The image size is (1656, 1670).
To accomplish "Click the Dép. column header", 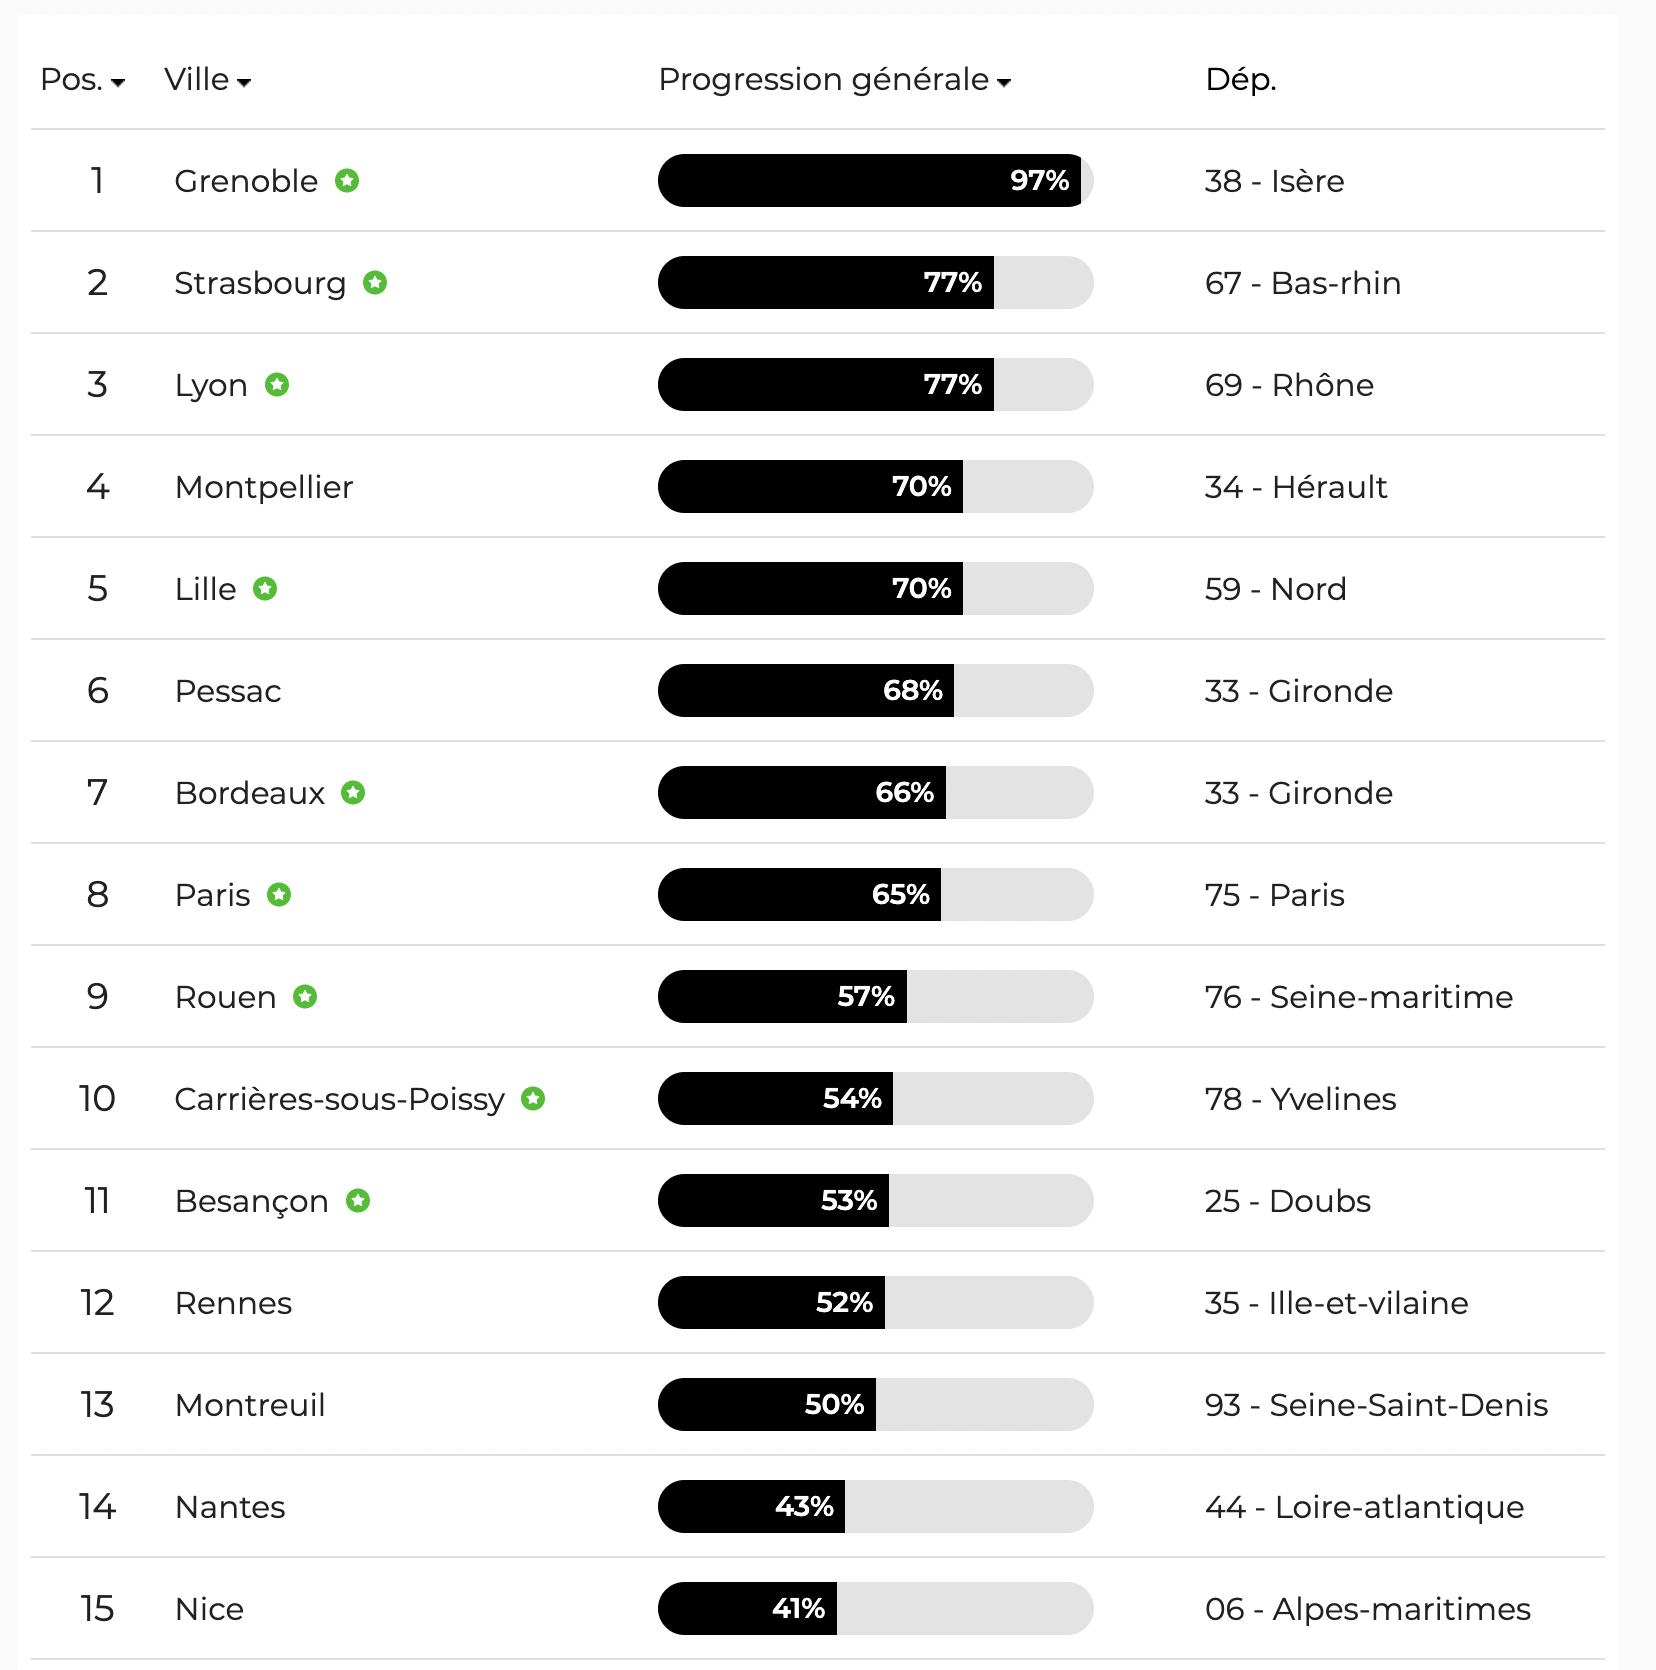I will 1241,80.
